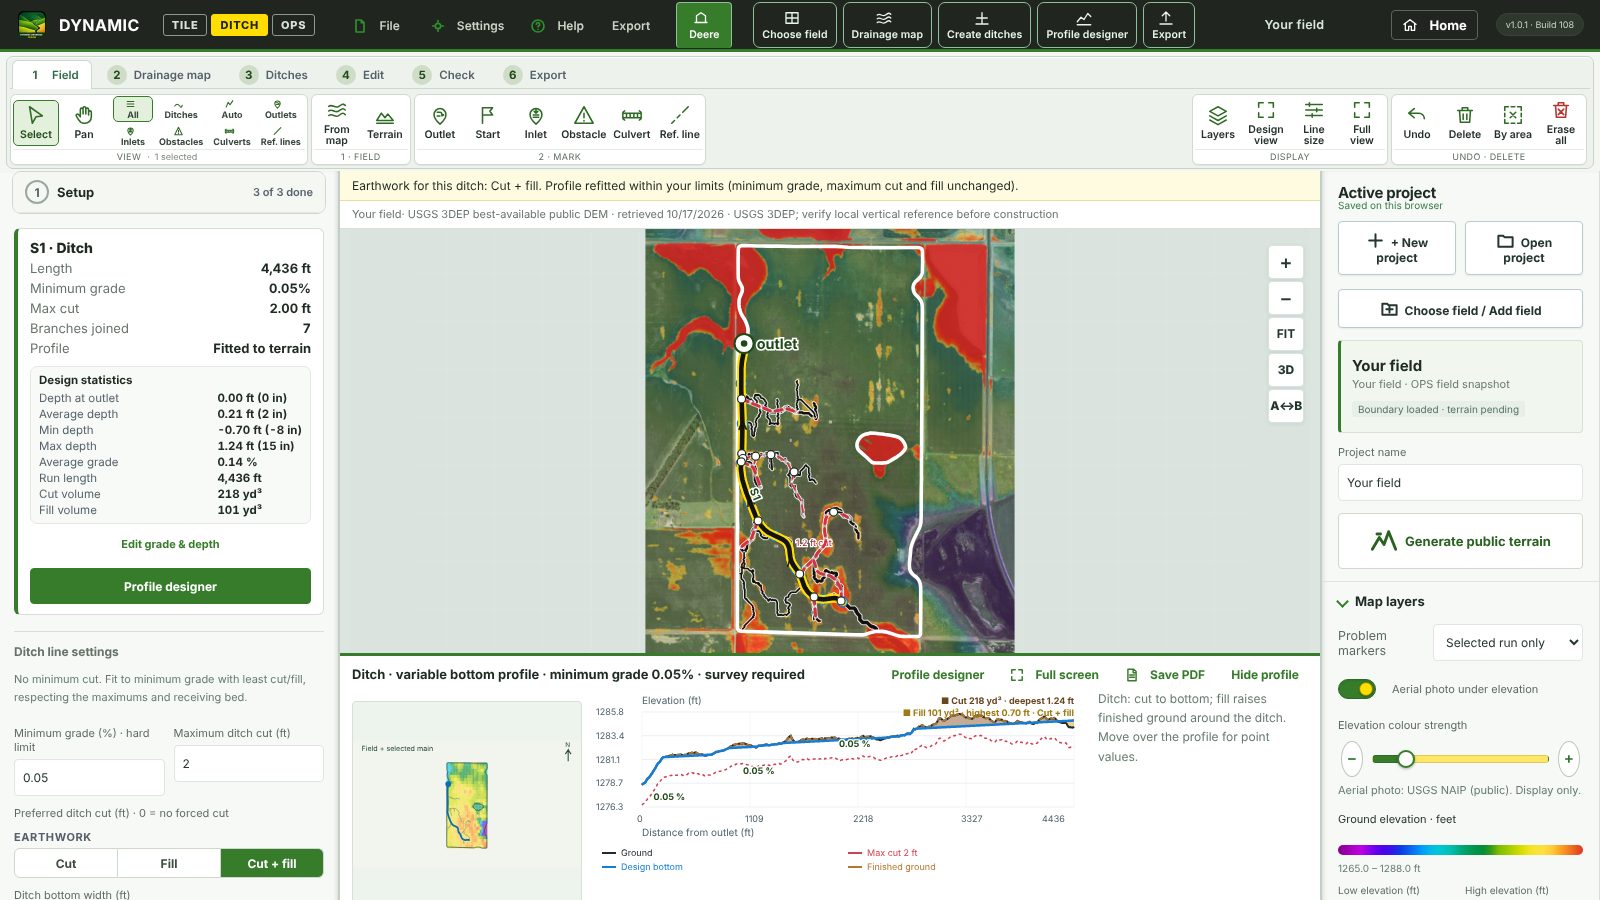Undo the last action

click(x=1417, y=123)
